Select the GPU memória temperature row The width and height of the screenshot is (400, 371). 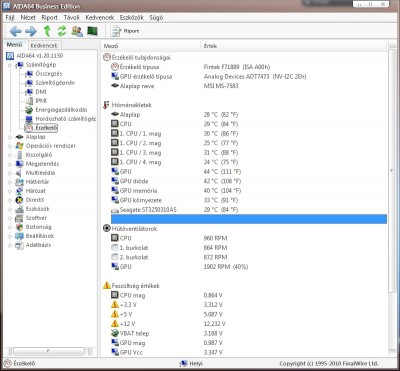(x=249, y=191)
